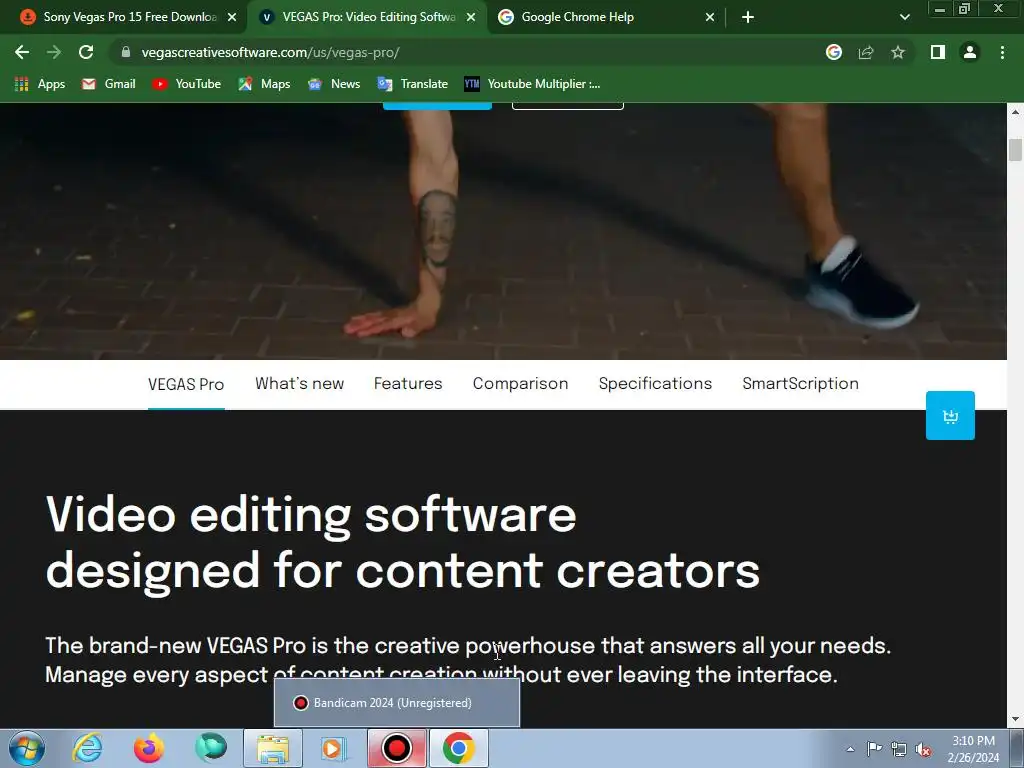The image size is (1024, 768).
Task: Close the Google Chrome Help tab
Action: tap(710, 17)
